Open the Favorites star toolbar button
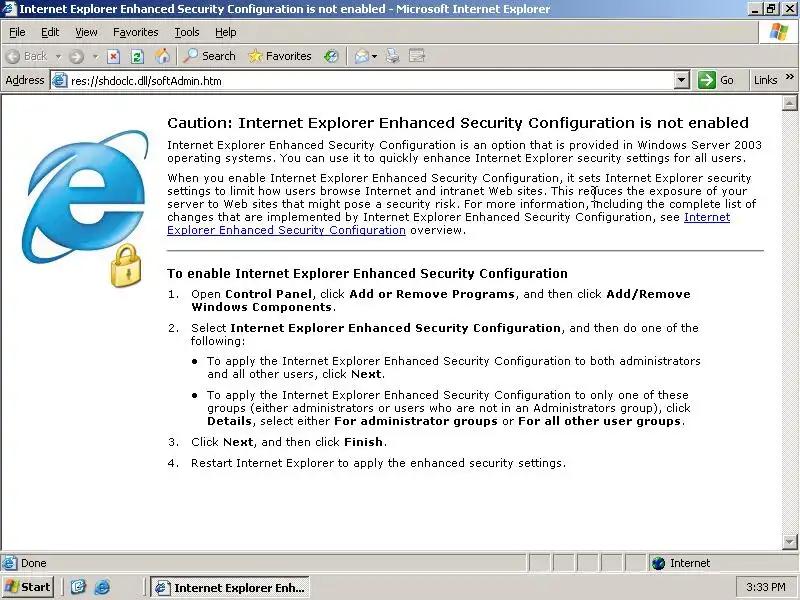Screen dimensions: 800x600 tap(280, 56)
